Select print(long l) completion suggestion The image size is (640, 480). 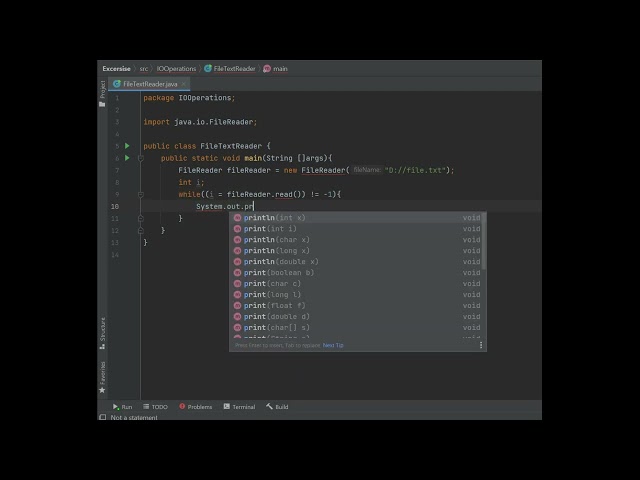[x=356, y=295]
